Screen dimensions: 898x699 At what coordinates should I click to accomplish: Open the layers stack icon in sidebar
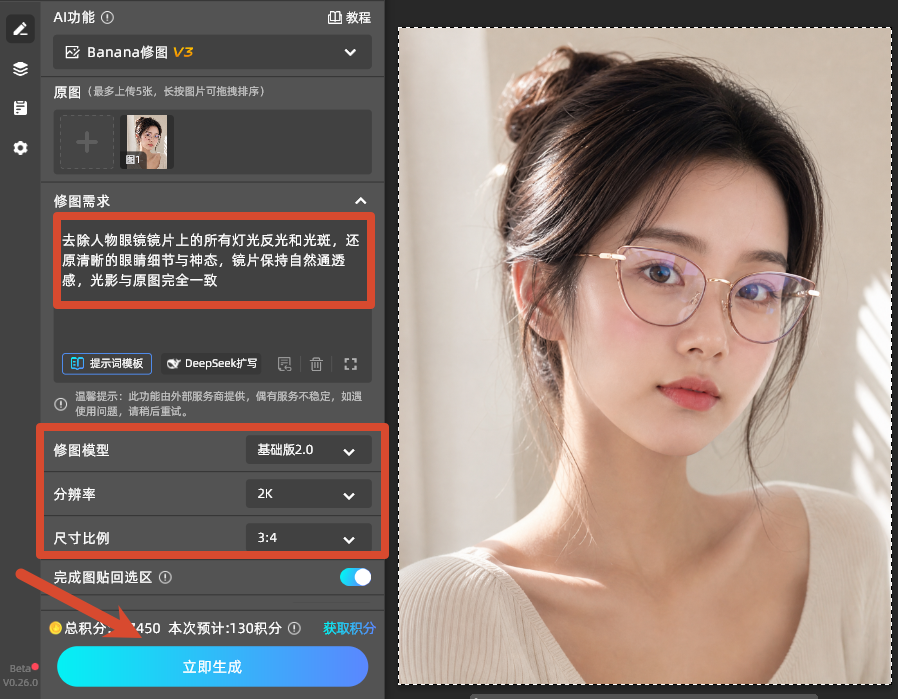coord(21,69)
